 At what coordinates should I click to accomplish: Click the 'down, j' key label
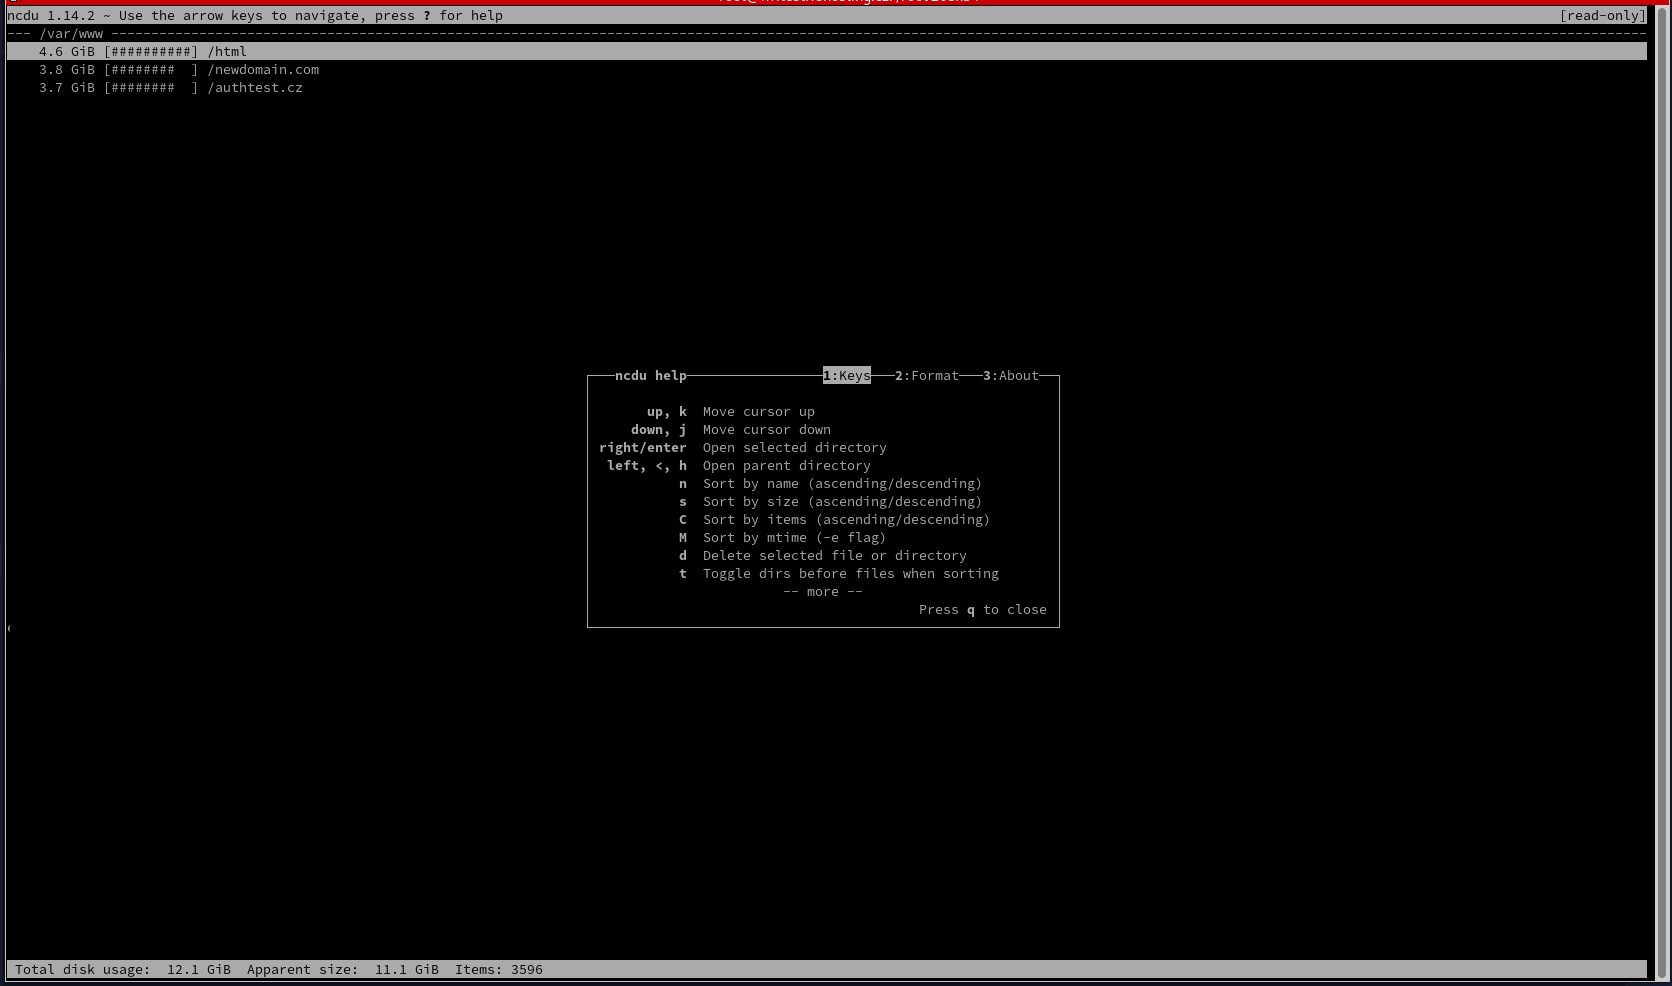659,429
